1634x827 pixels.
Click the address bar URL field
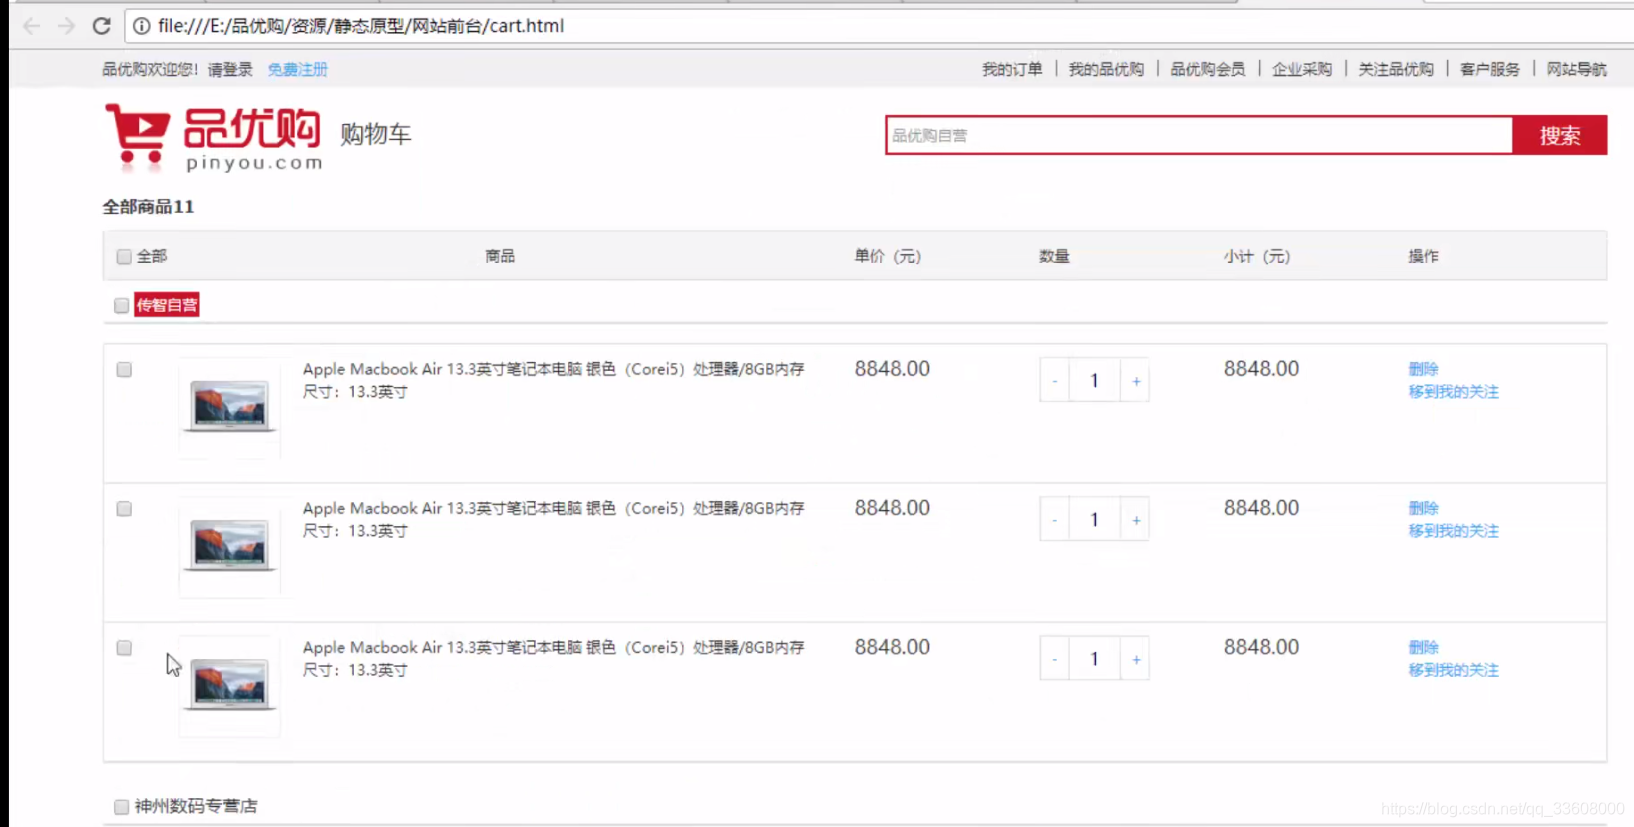click(880, 26)
